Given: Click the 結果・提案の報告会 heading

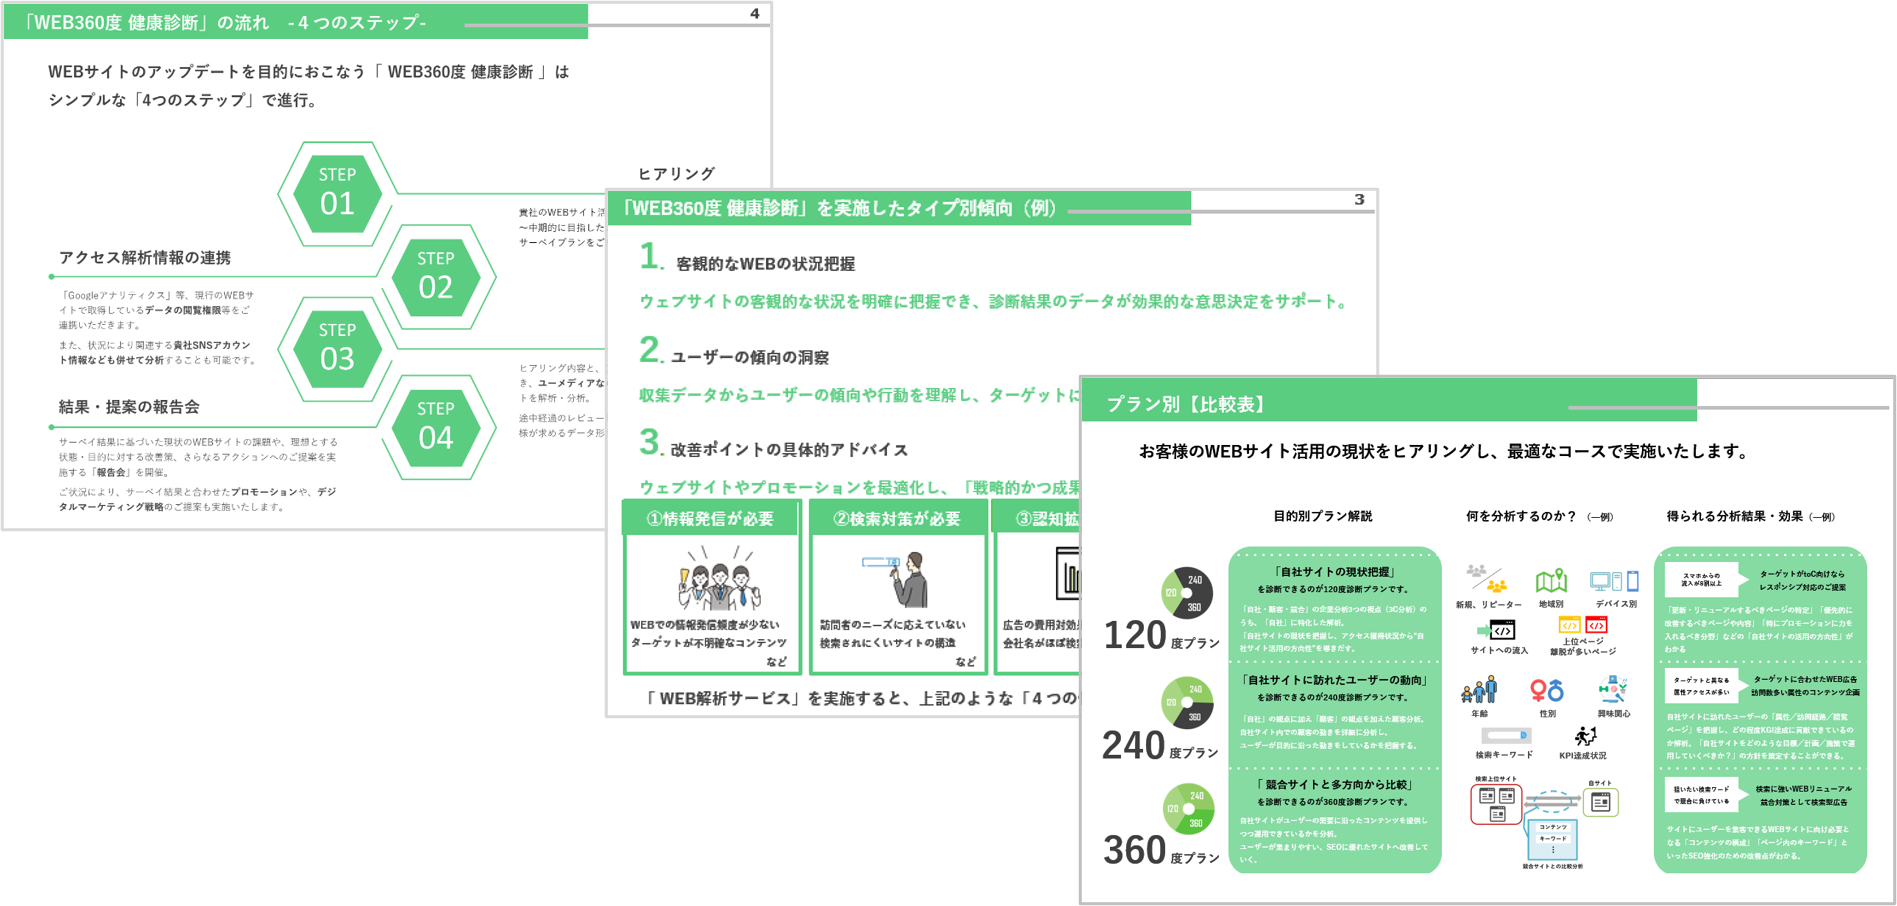Looking at the screenshot, I should click(x=129, y=407).
